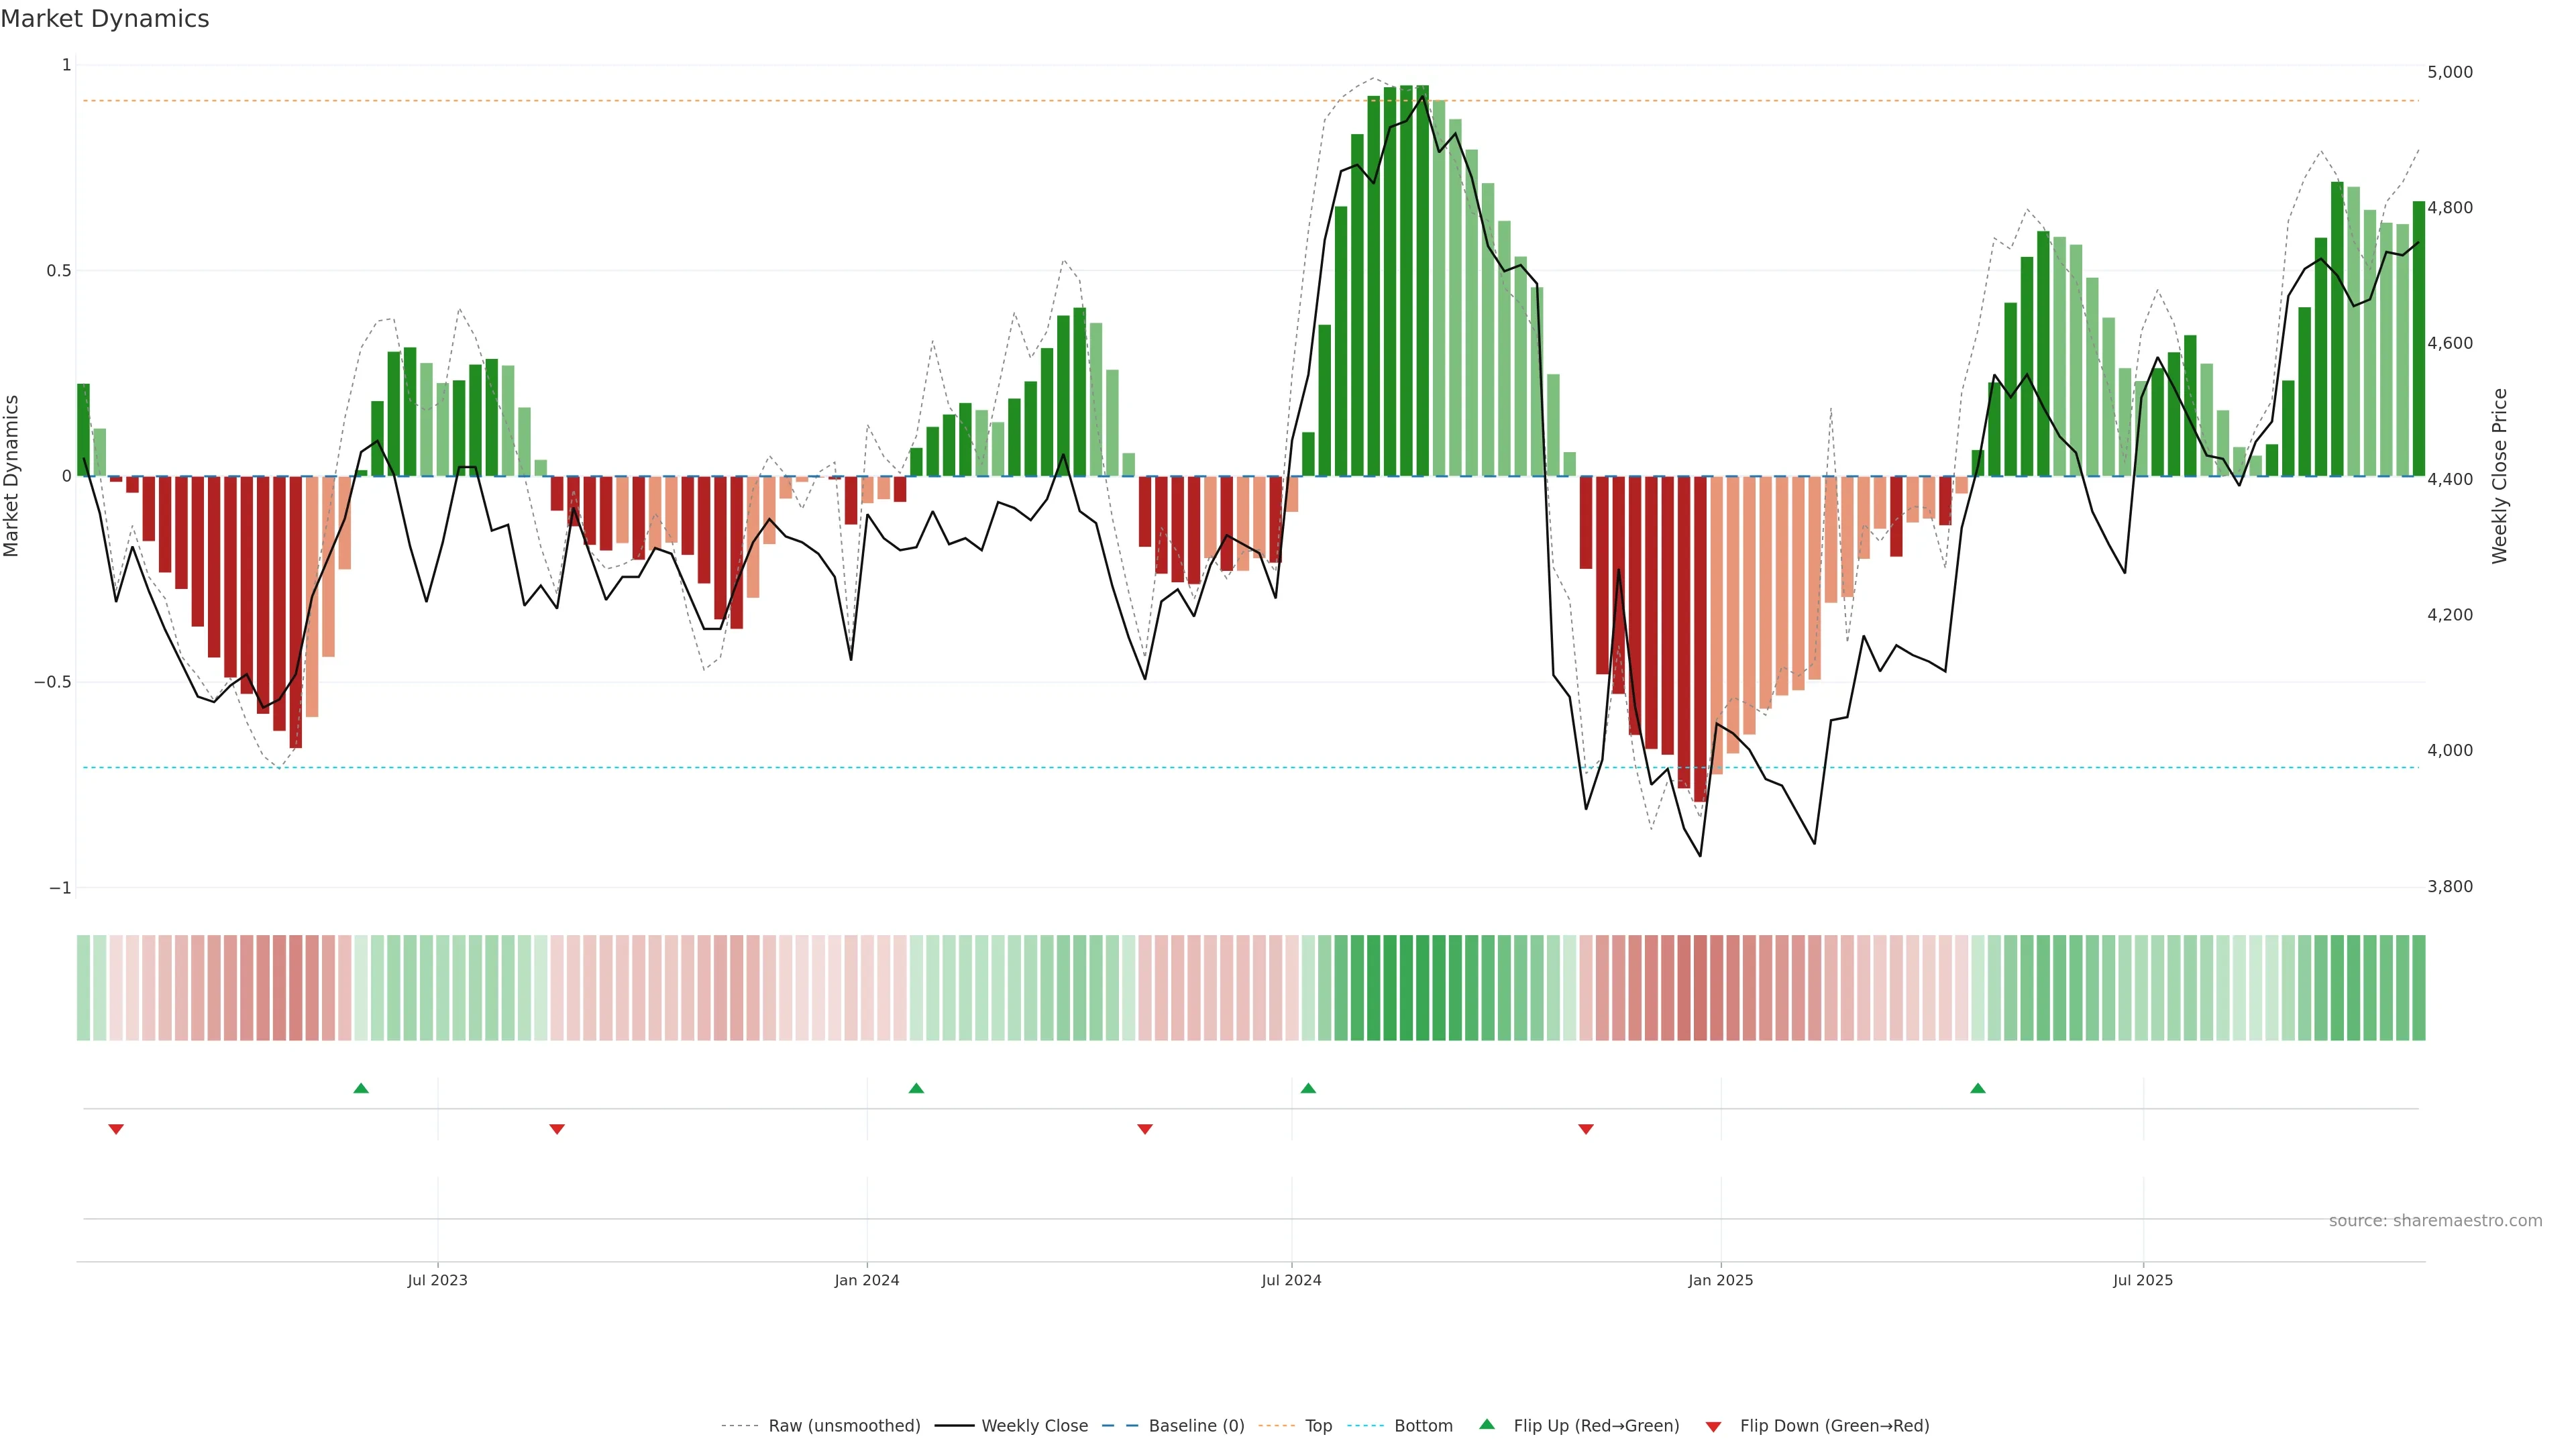Toggle the Weekly Close legend entry
The height and width of the screenshot is (1449, 2576).
1034,1426
